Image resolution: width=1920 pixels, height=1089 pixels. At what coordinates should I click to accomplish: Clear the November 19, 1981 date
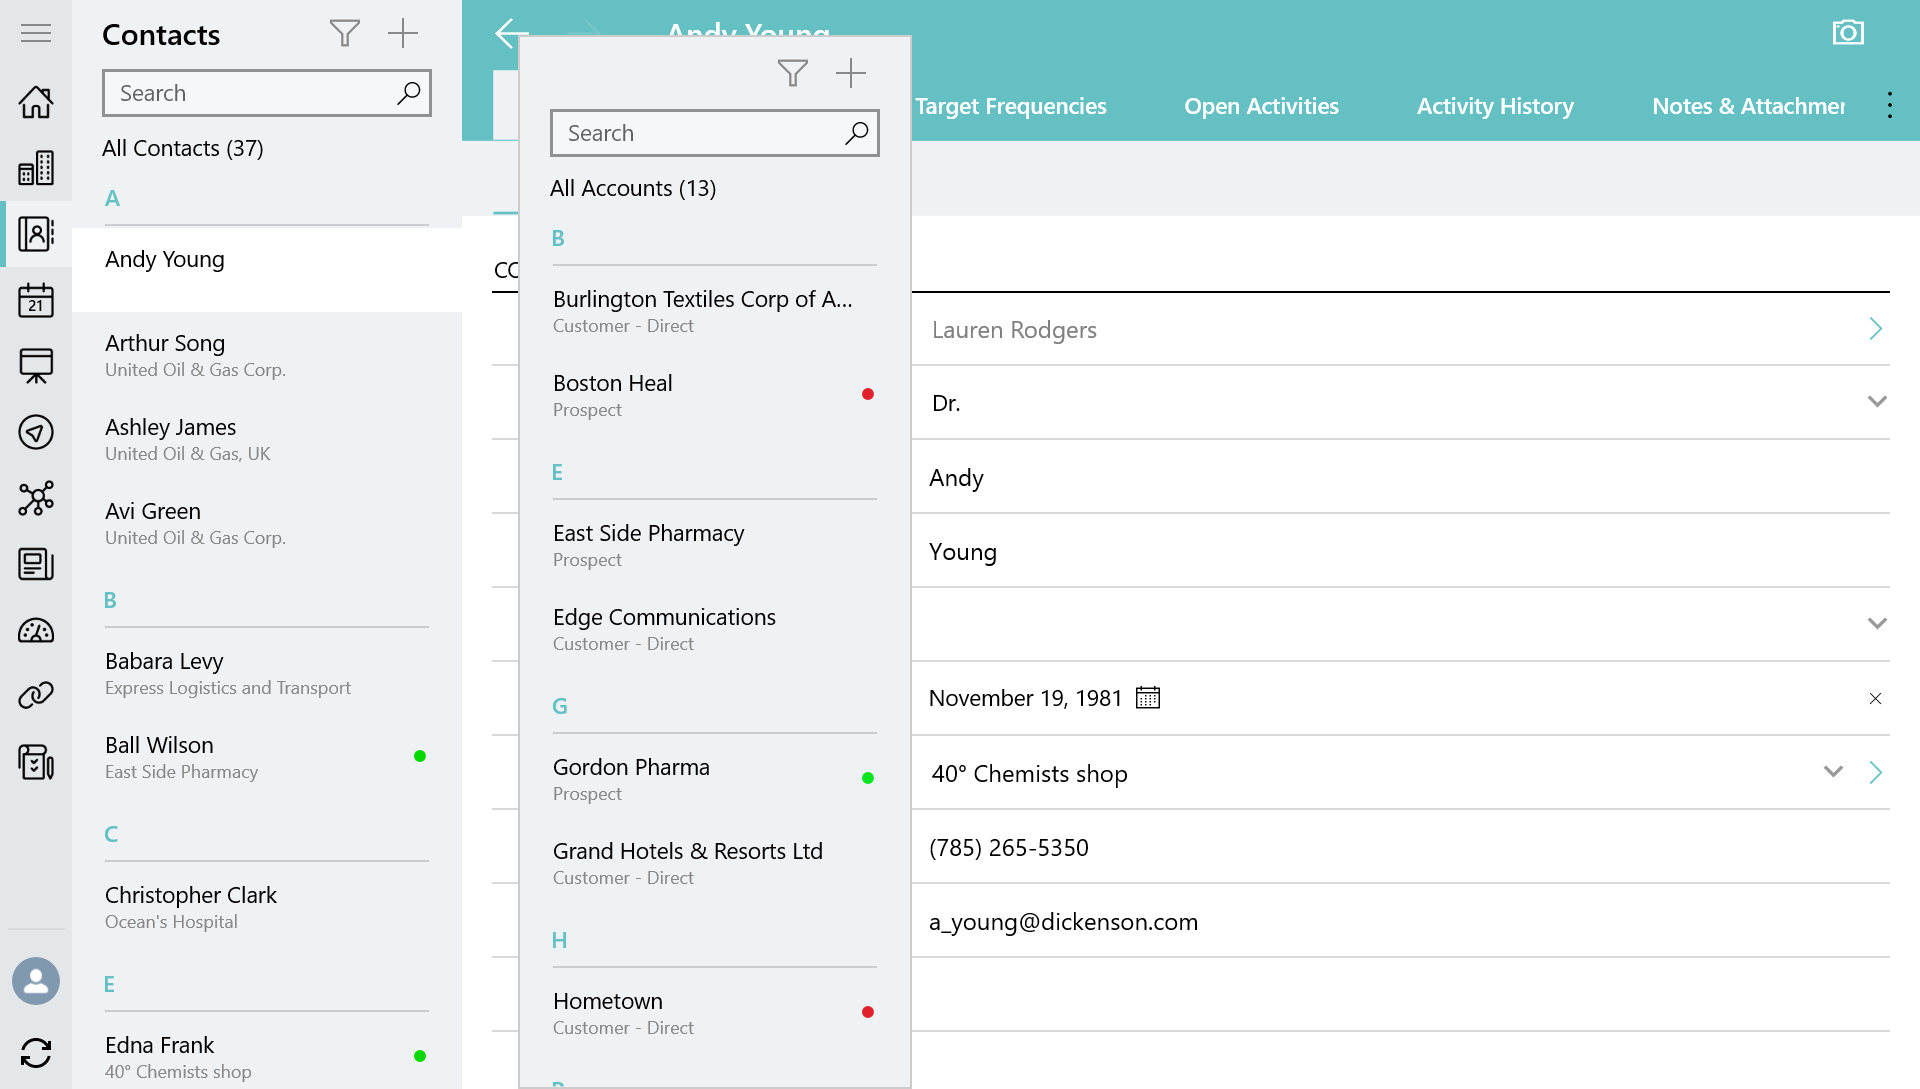[x=1875, y=699]
